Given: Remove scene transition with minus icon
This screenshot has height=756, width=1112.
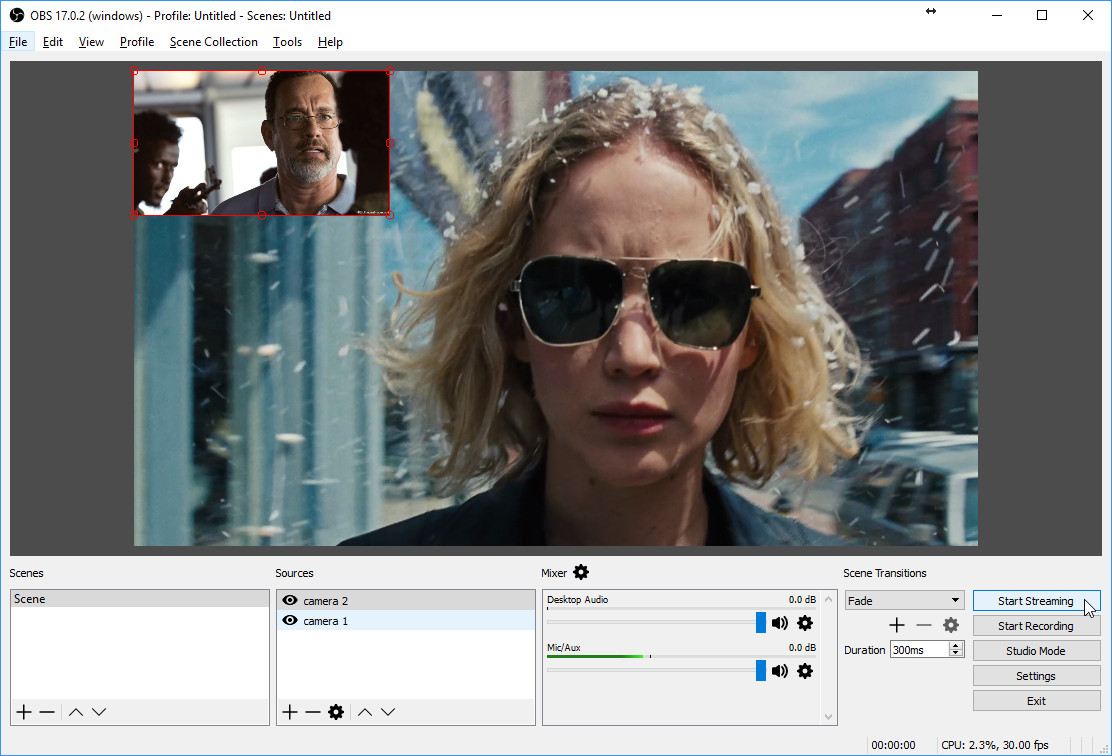Looking at the screenshot, I should pyautogui.click(x=923, y=625).
